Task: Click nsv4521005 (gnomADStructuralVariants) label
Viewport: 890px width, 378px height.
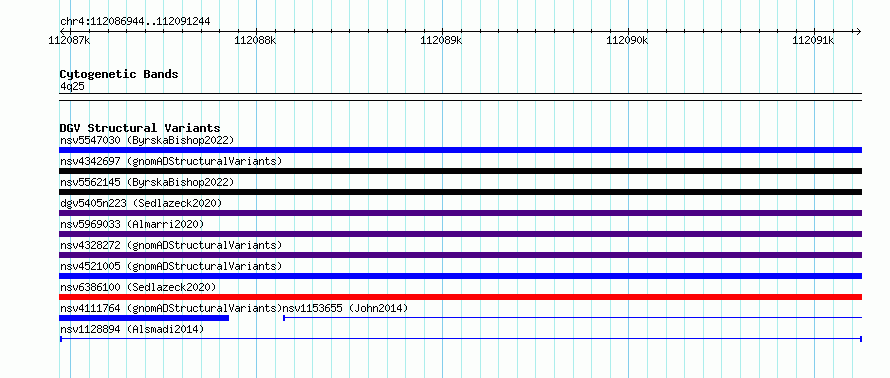Action: click(171, 266)
